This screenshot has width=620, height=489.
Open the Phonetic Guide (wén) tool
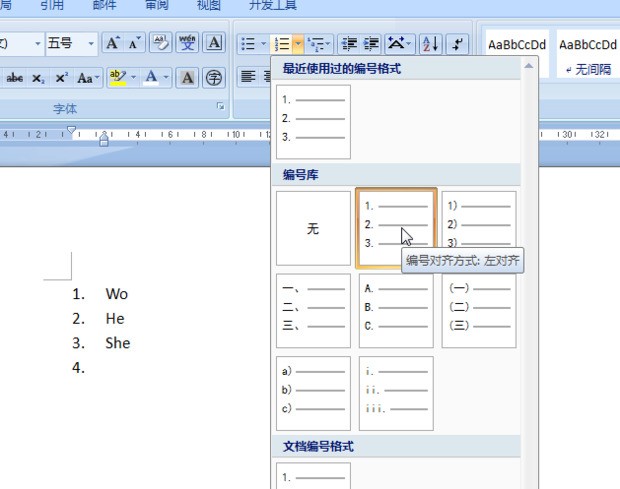point(187,43)
